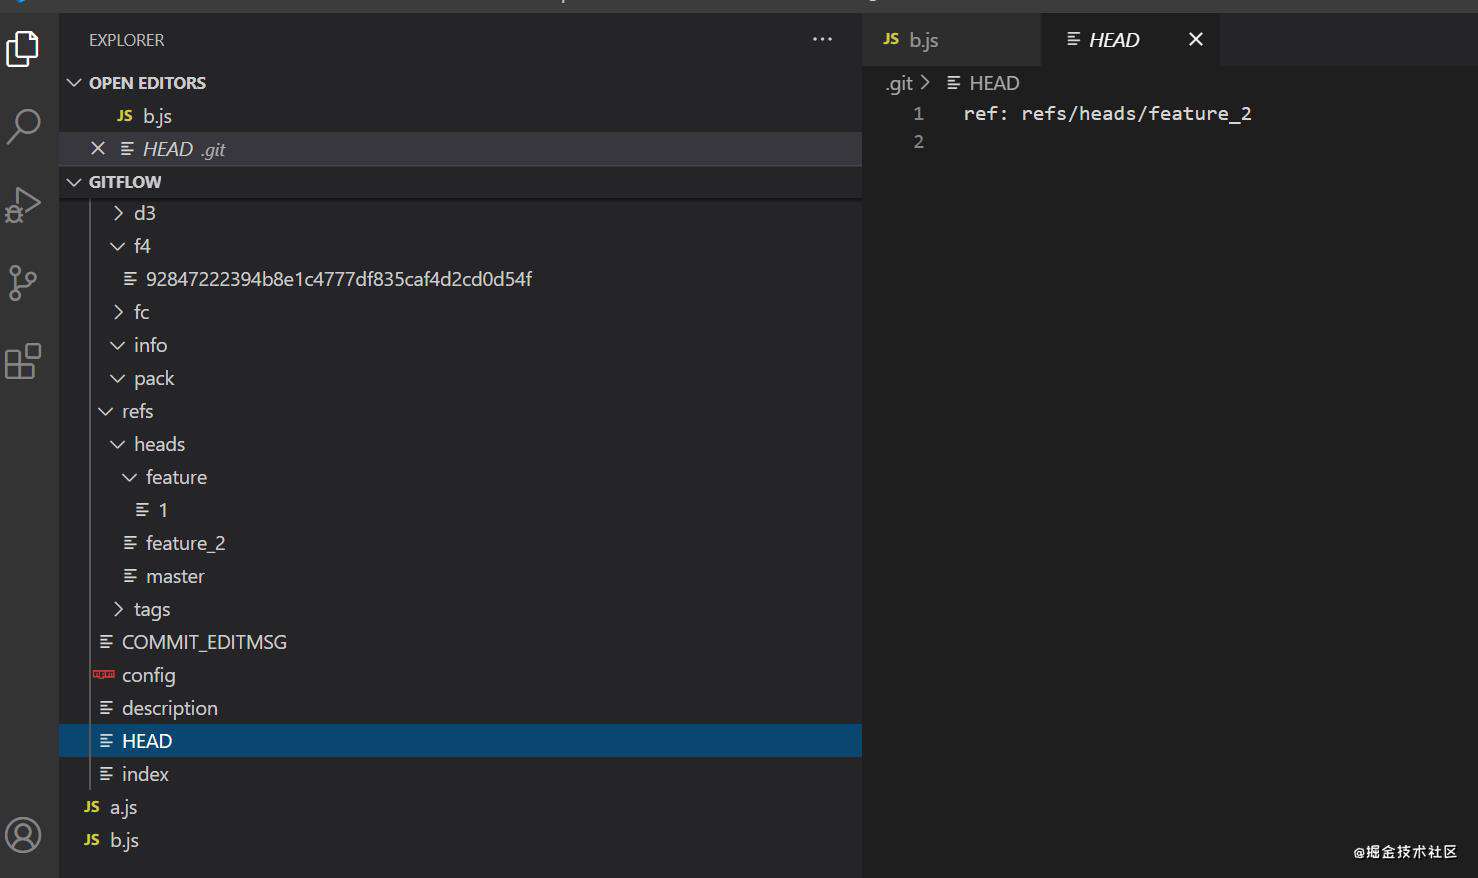Open the master ref file
Image resolution: width=1478 pixels, height=878 pixels.
click(460, 576)
